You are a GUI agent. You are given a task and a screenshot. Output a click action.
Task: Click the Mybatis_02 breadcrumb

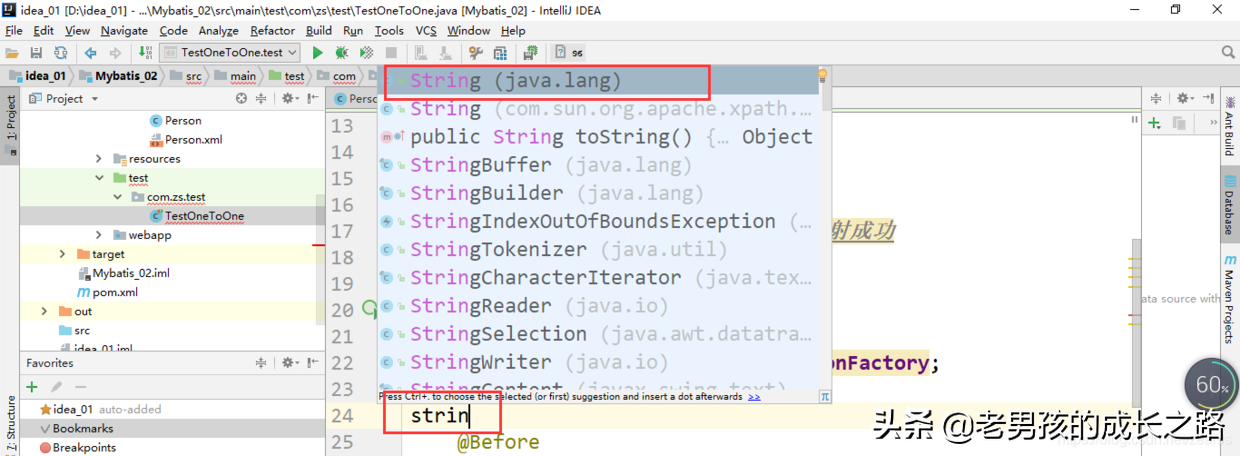(118, 76)
